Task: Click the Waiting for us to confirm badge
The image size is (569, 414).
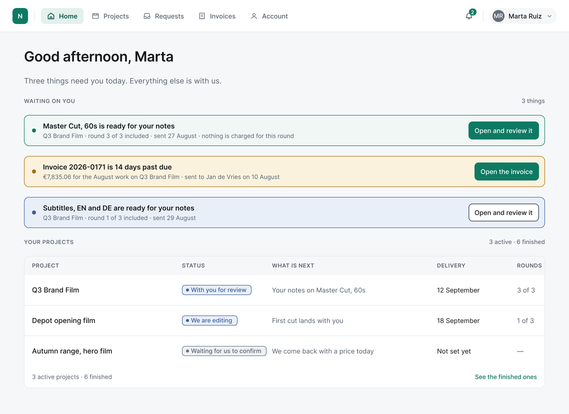Action: click(224, 351)
